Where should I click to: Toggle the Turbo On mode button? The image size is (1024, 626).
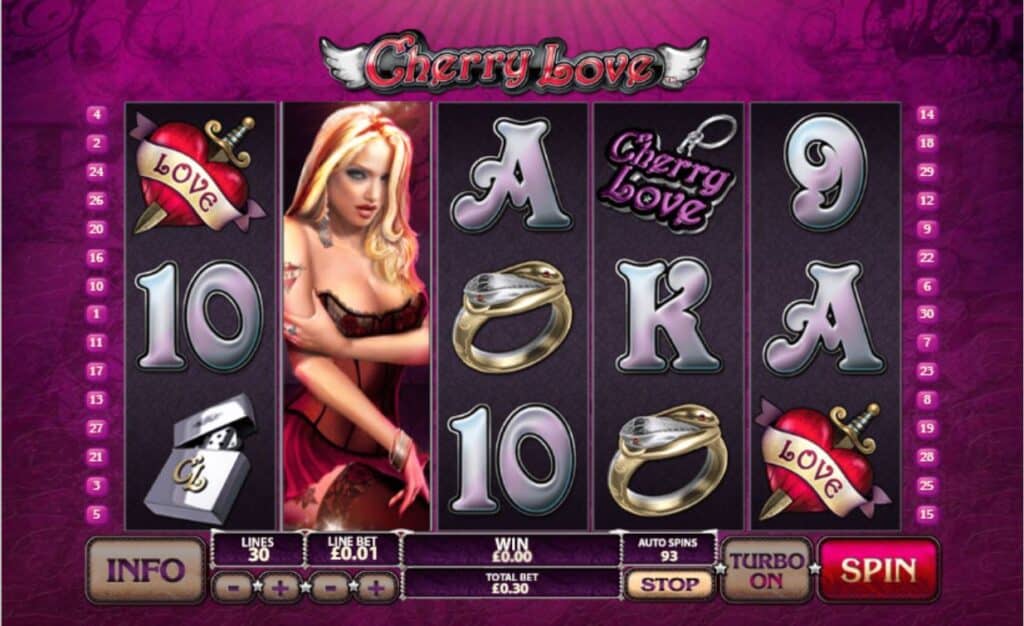tap(767, 570)
